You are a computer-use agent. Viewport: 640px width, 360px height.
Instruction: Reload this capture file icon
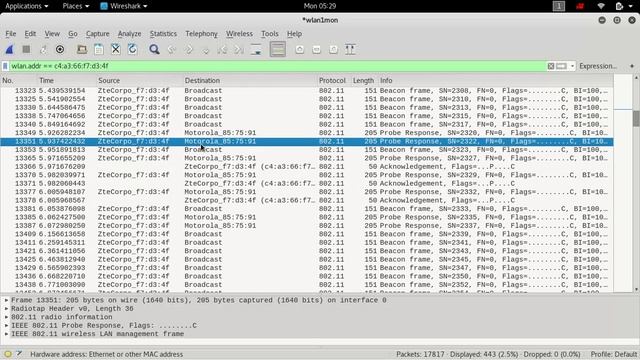point(133,49)
